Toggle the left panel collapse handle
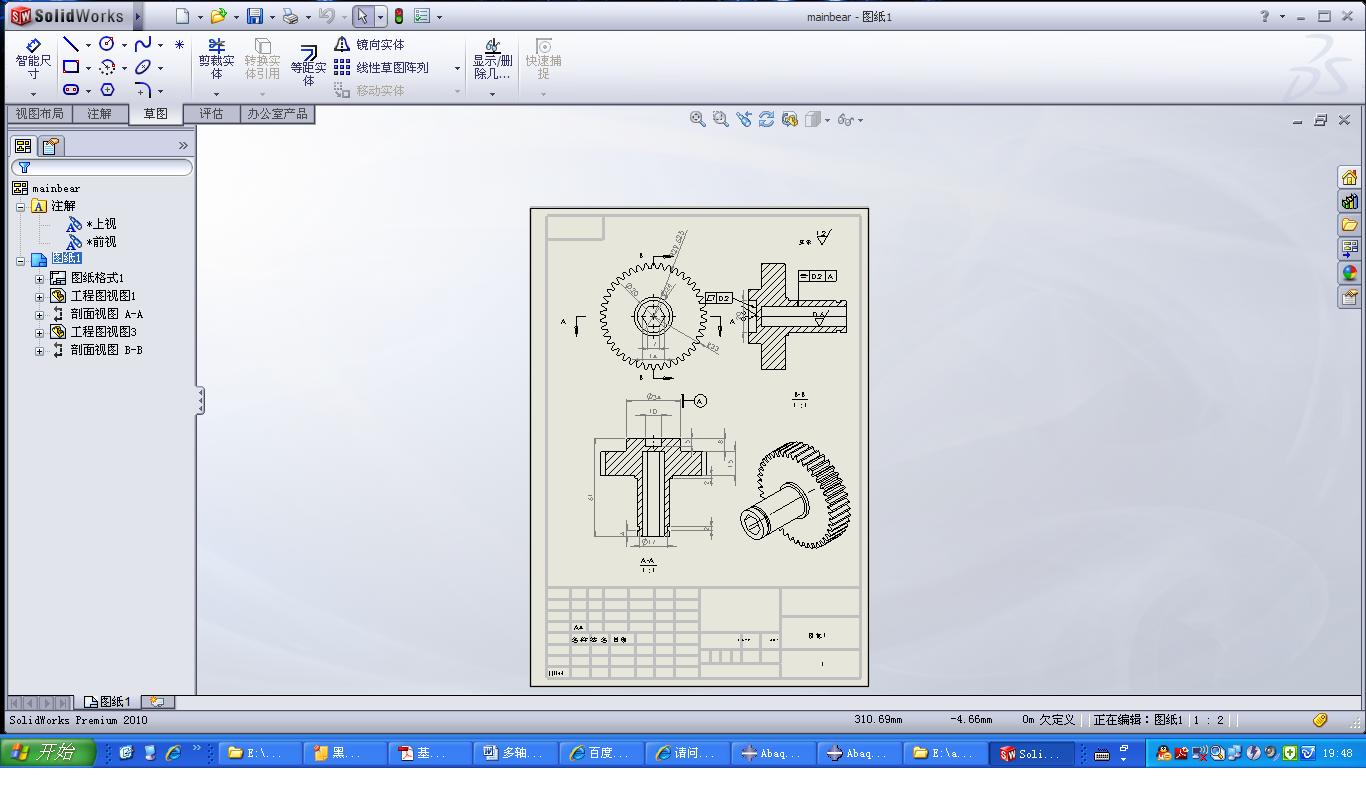 (200, 401)
